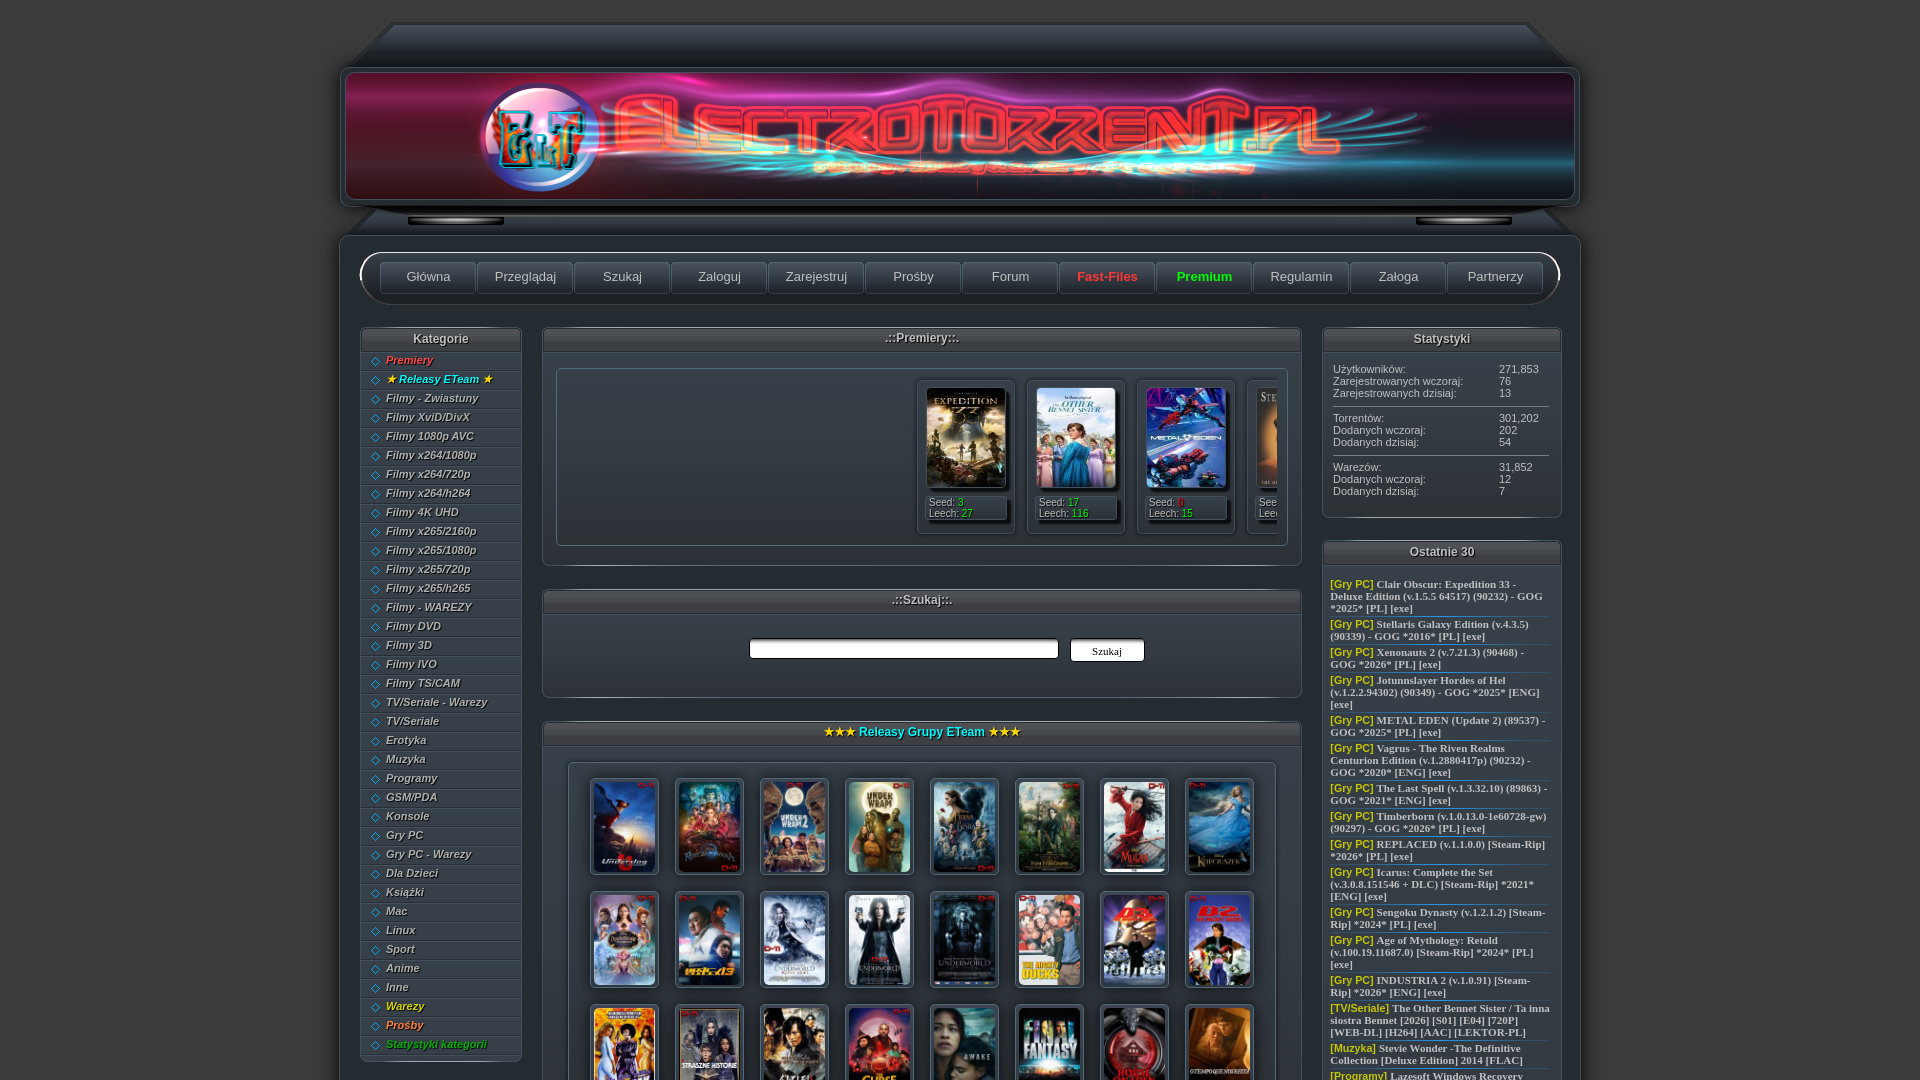
Task: Select Filmy XviD/DivX category
Action: click(x=427, y=417)
